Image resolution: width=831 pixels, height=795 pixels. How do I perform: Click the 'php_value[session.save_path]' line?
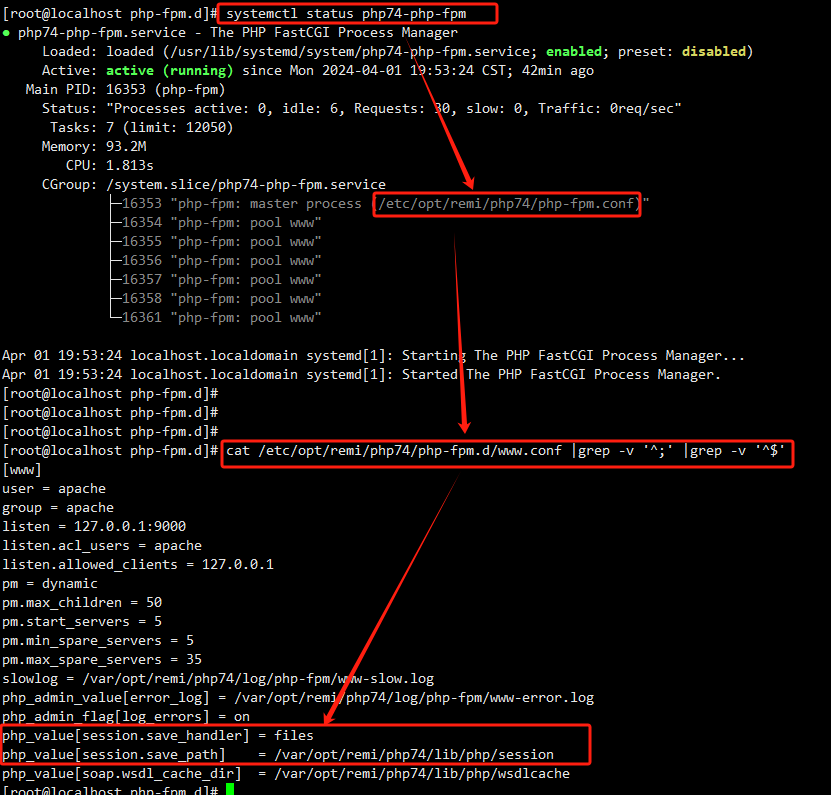tap(278, 755)
